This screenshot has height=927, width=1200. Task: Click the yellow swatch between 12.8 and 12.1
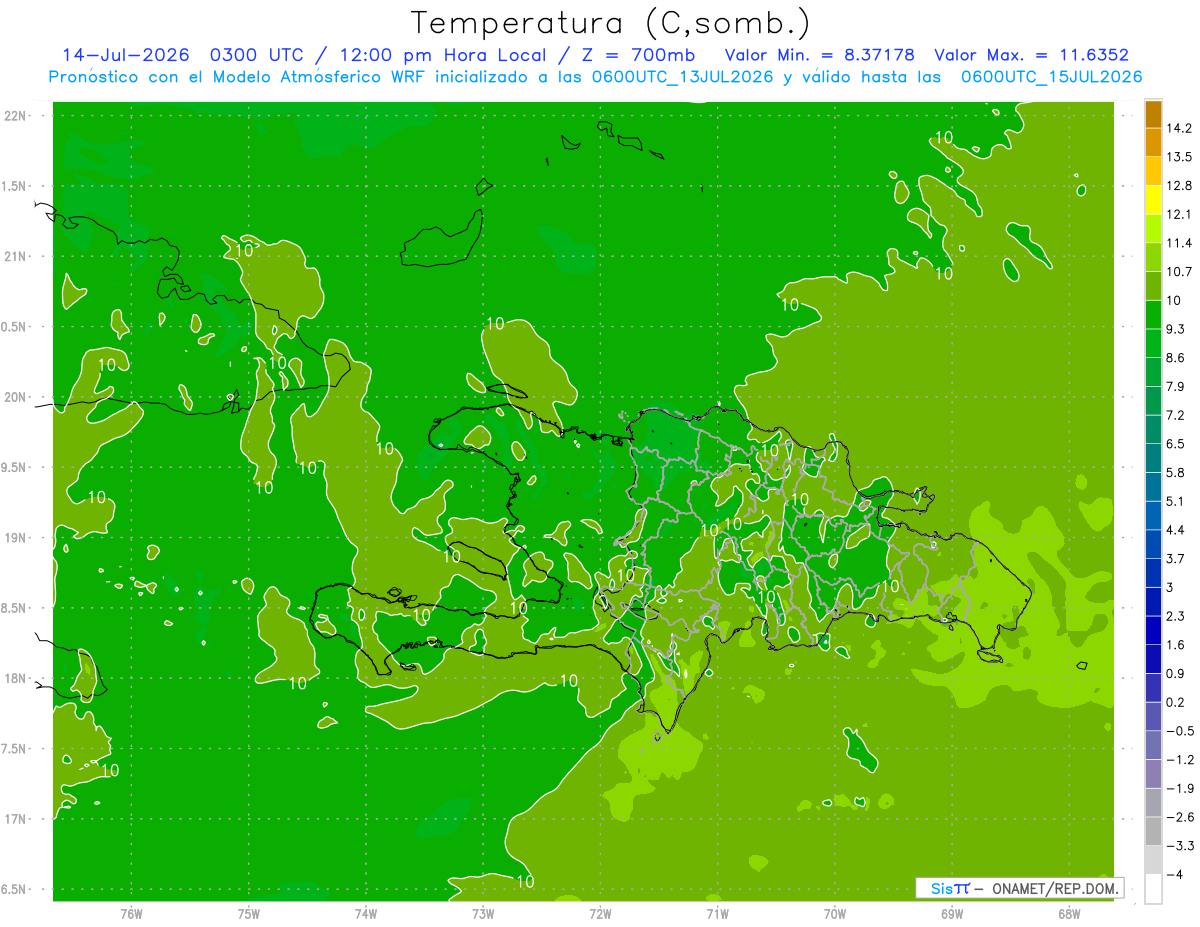click(x=1153, y=200)
